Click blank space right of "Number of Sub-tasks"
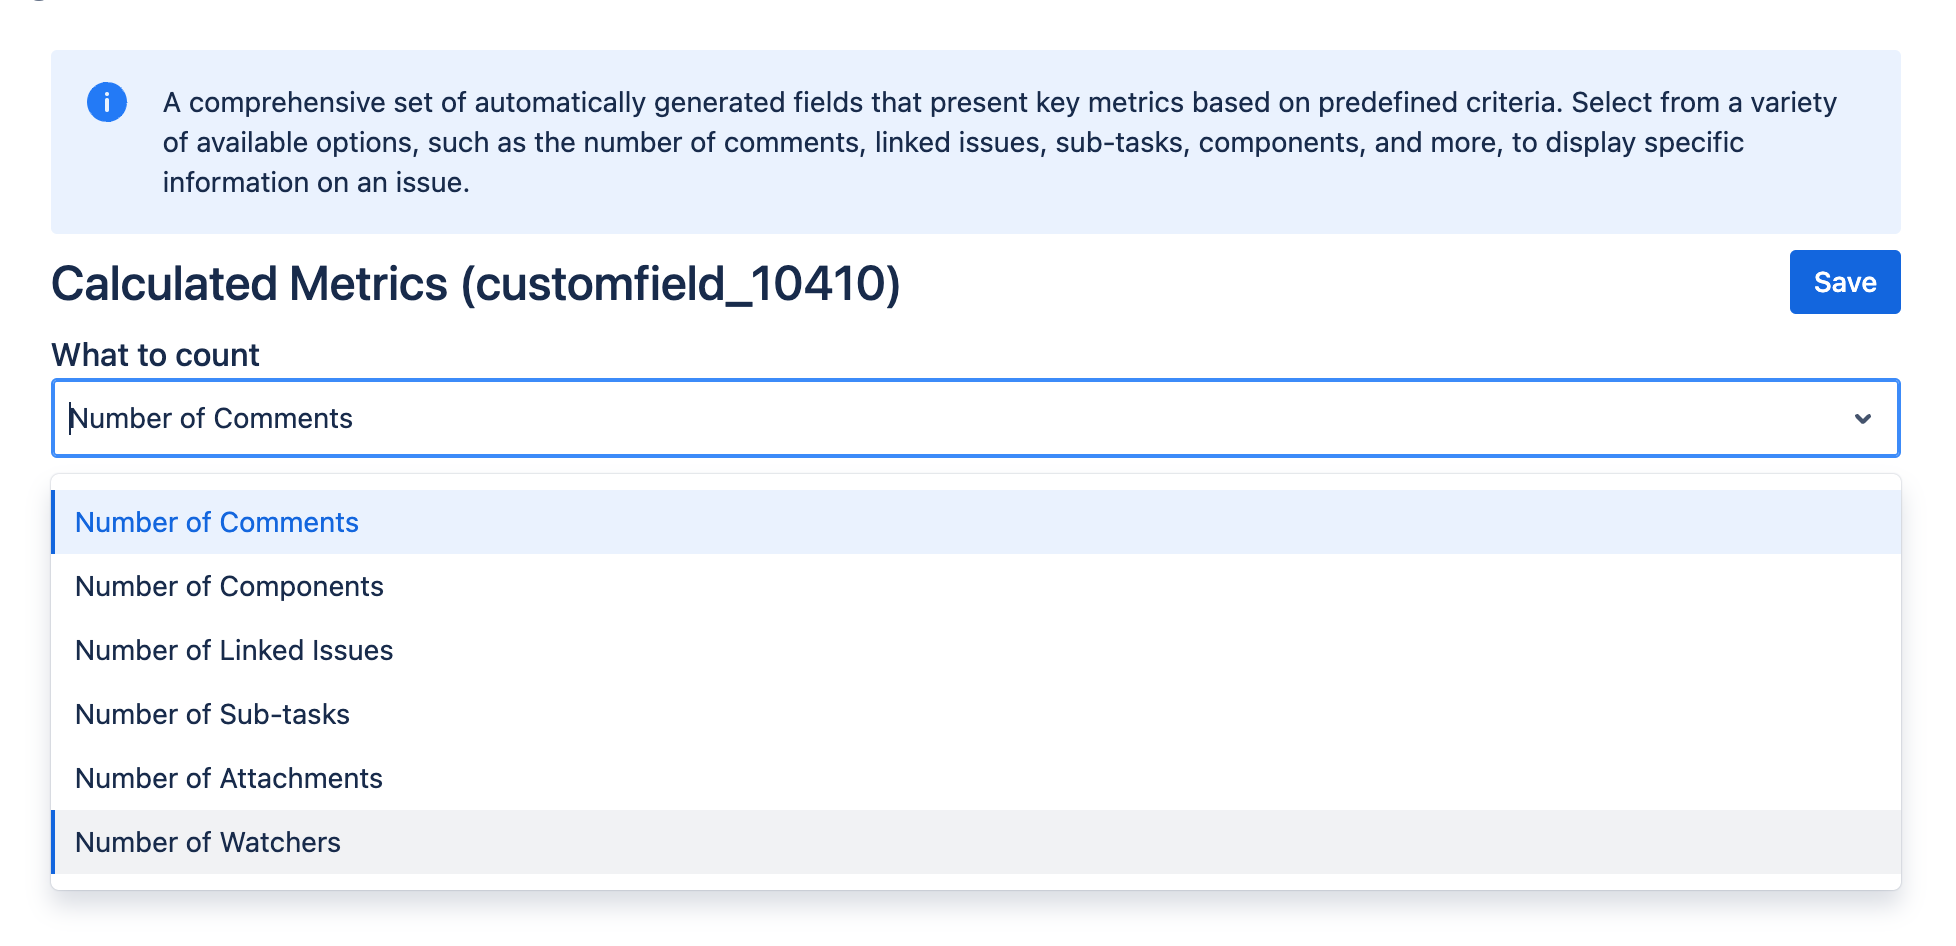 point(1100,714)
